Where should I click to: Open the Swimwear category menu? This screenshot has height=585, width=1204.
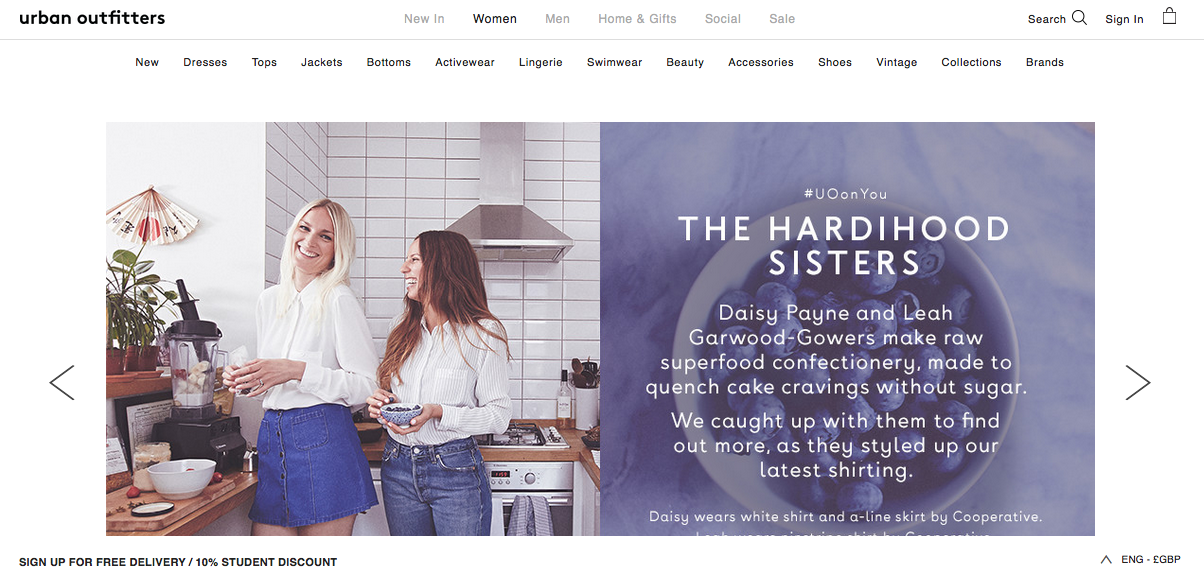click(615, 62)
